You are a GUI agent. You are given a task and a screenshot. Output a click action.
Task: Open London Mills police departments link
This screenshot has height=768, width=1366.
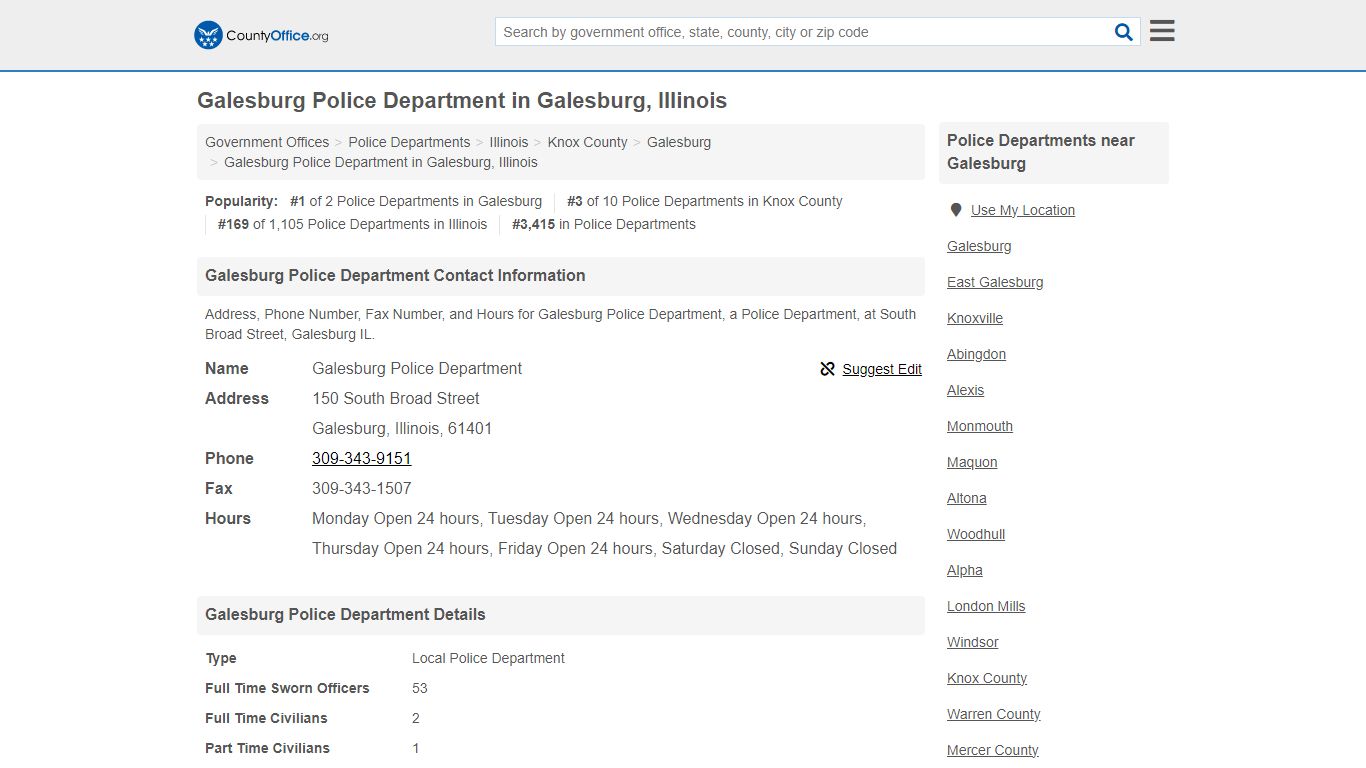[986, 606]
